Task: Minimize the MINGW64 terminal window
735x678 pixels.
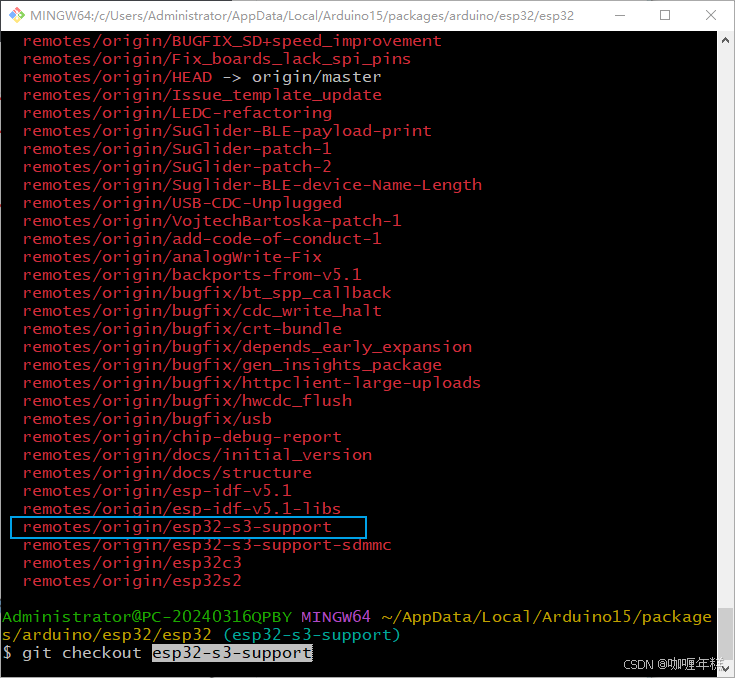Action: (620, 15)
